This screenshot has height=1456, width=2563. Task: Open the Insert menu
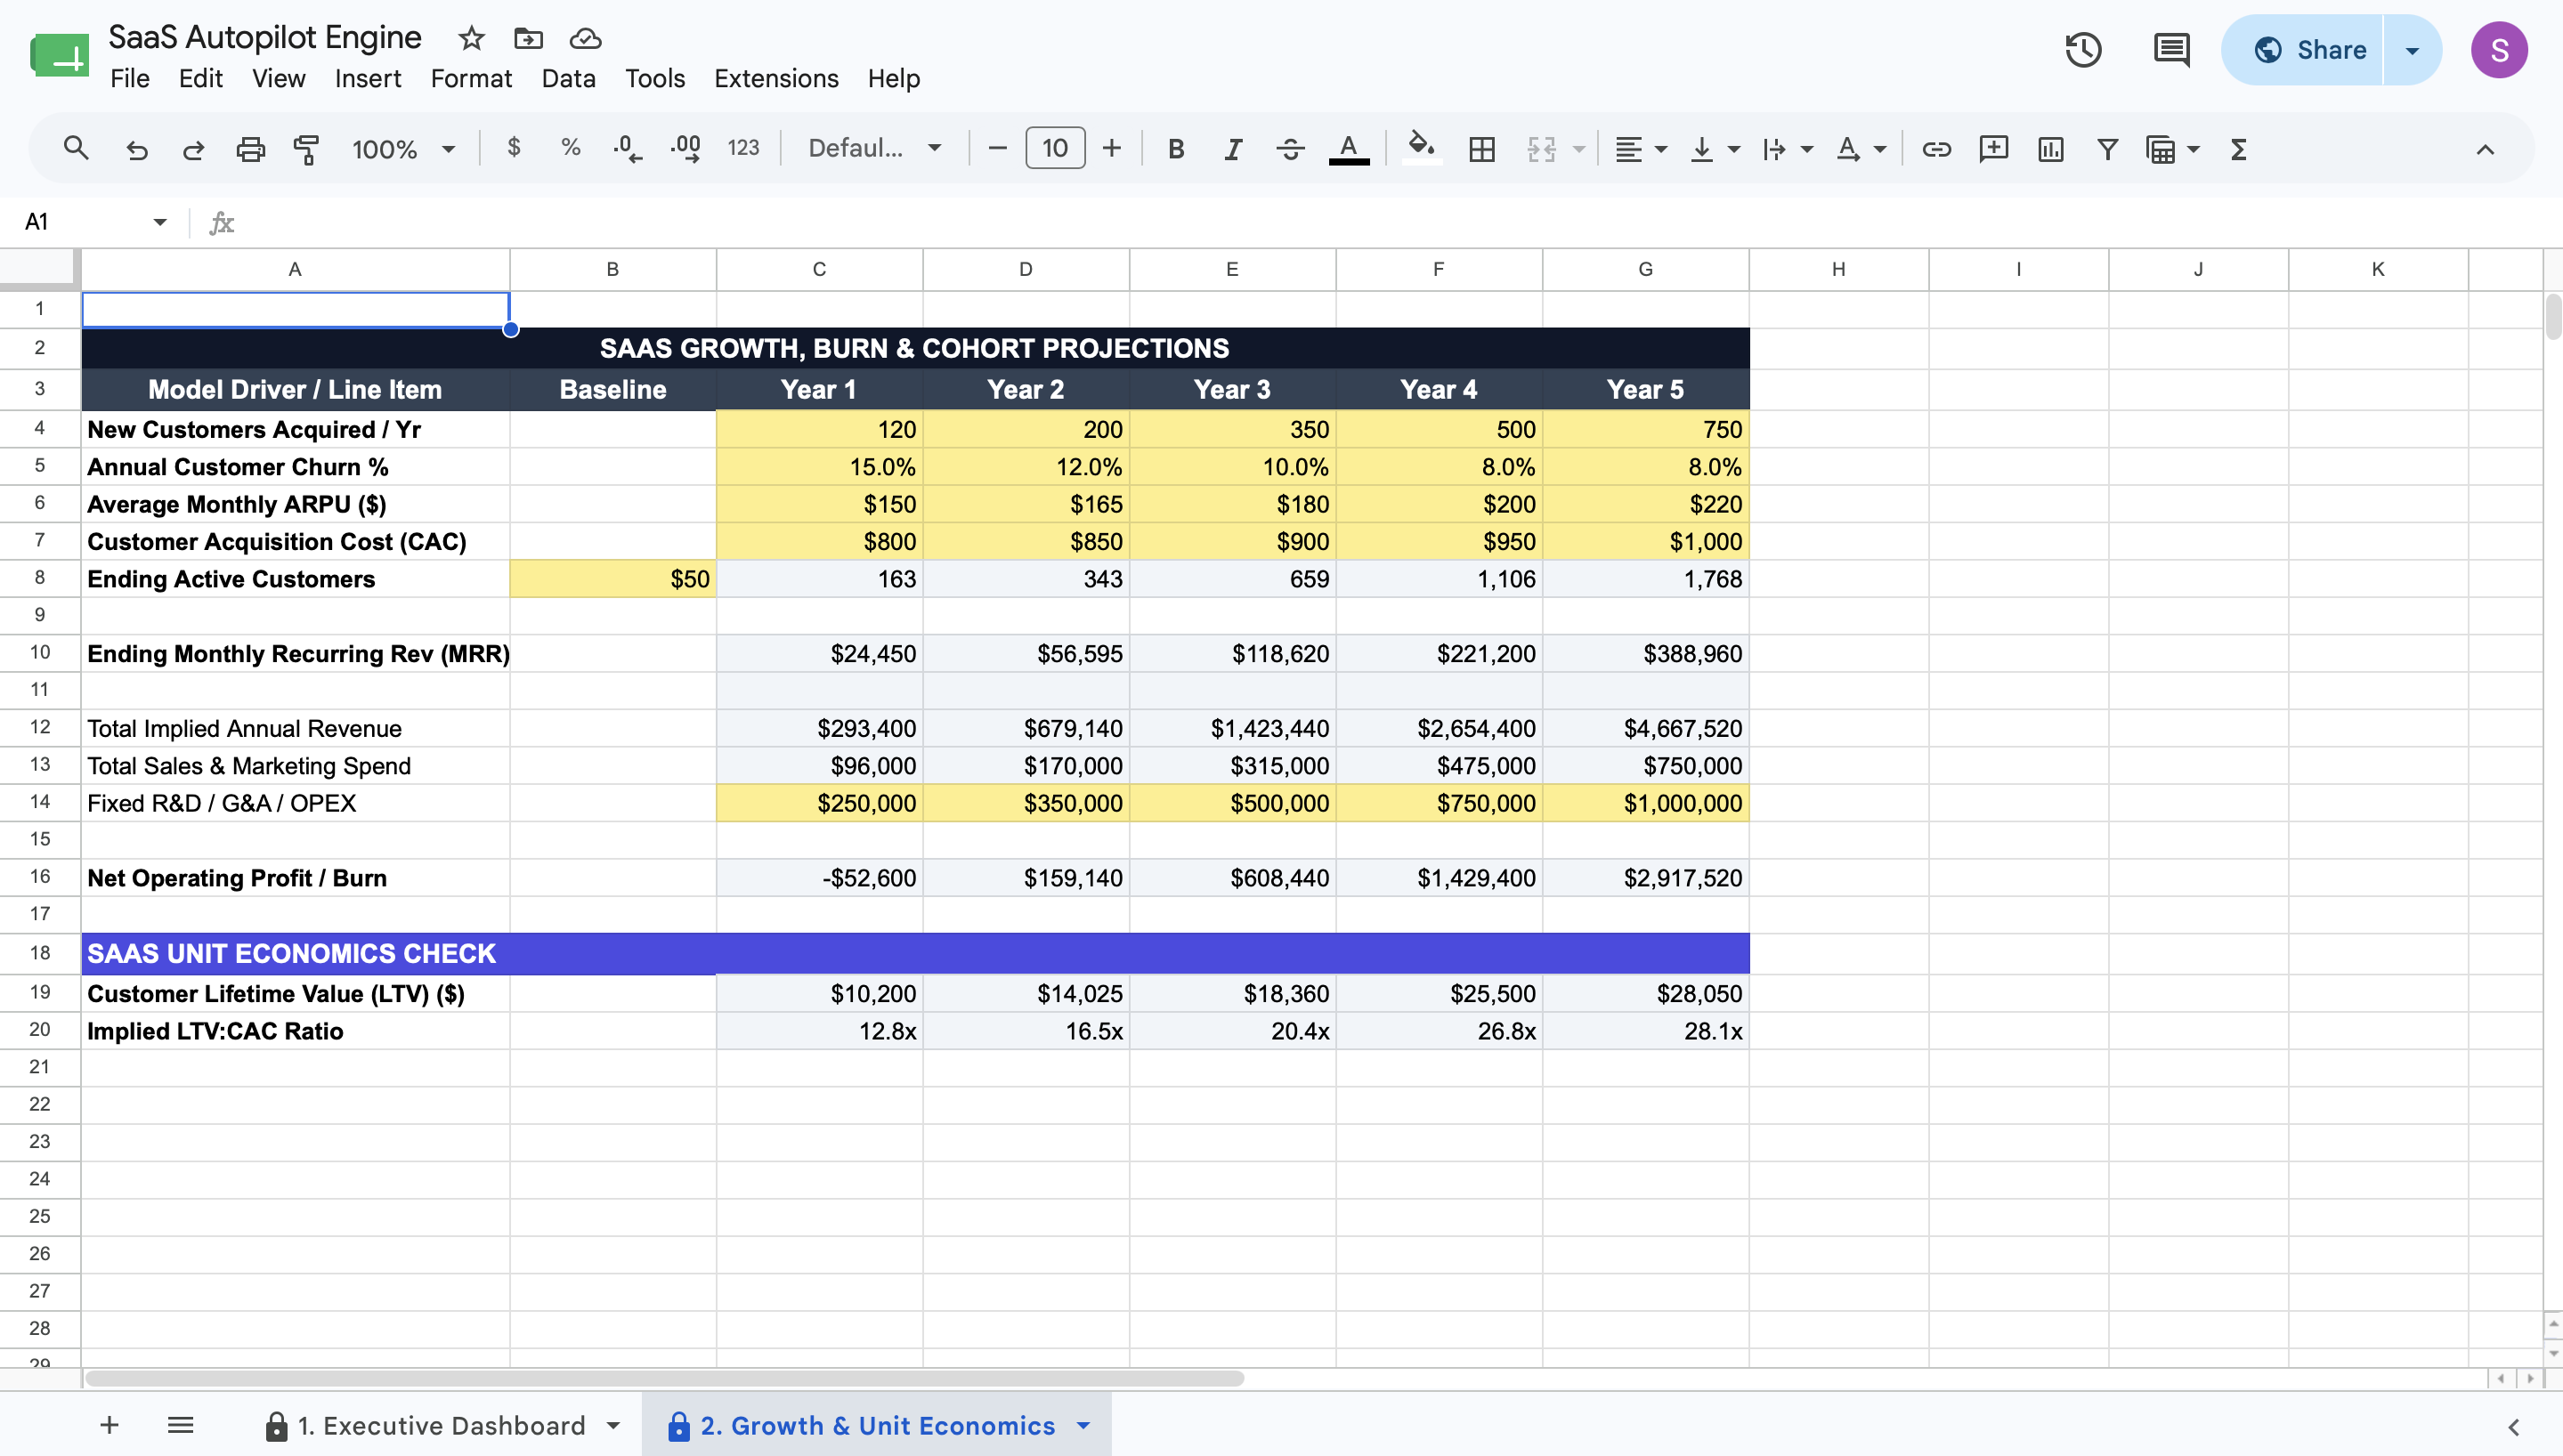368,78
